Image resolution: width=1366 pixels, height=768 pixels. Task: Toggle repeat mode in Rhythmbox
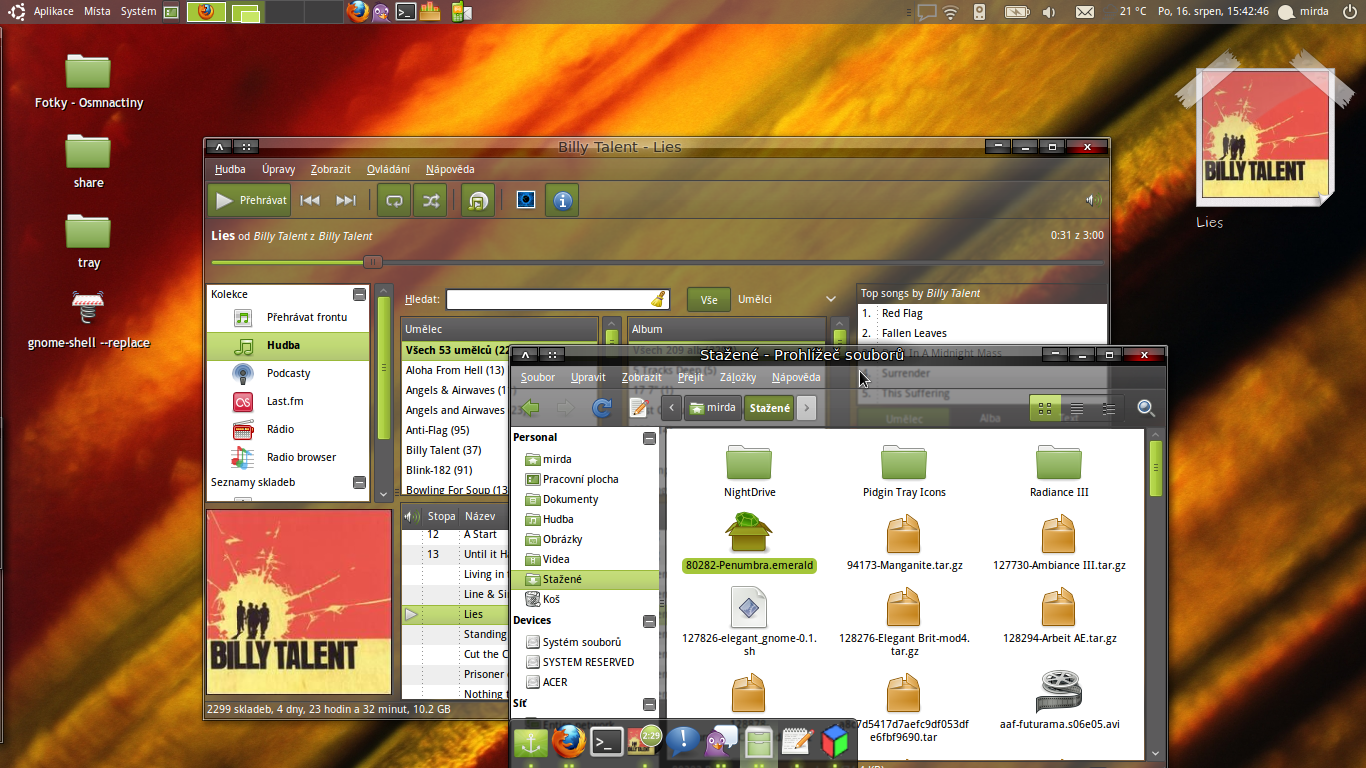pos(394,201)
